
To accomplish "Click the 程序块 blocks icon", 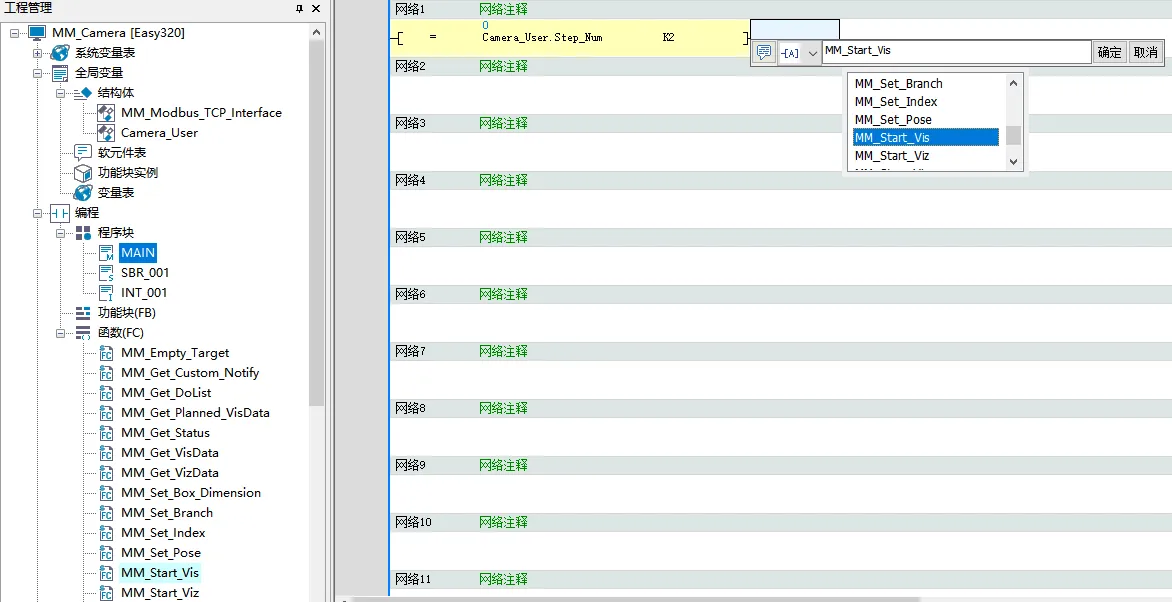I will click(x=83, y=233).
